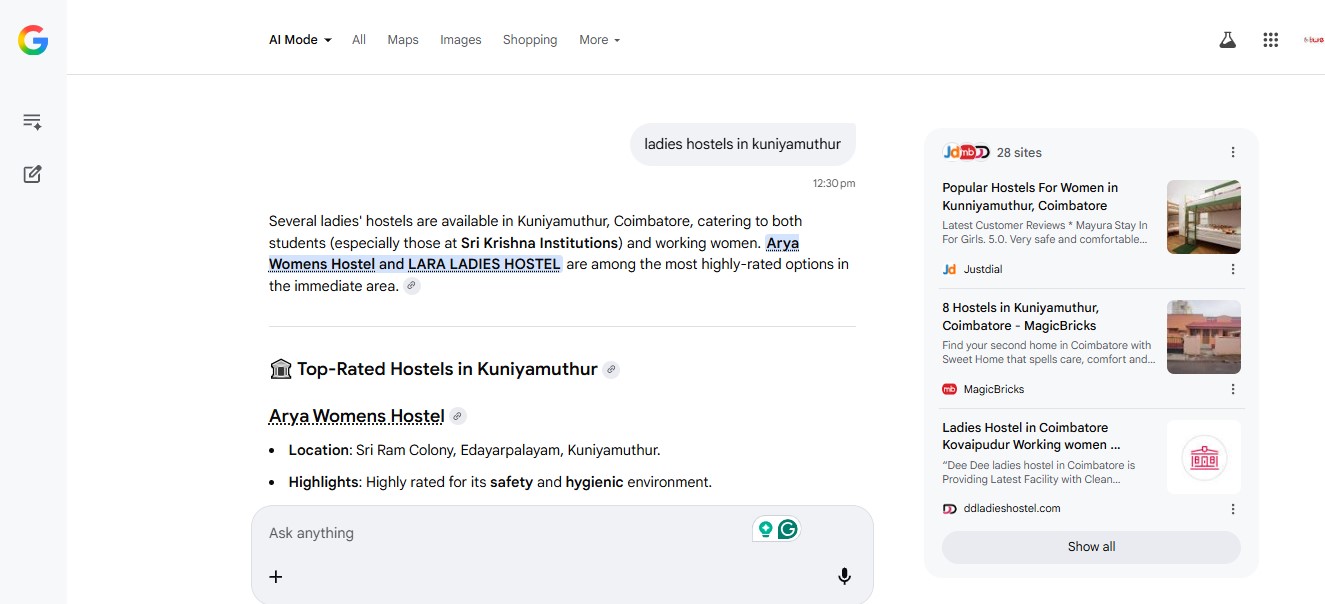
Task: Click the 'ladies hostels in kuniyamuthur' query bubble
Action: click(743, 144)
